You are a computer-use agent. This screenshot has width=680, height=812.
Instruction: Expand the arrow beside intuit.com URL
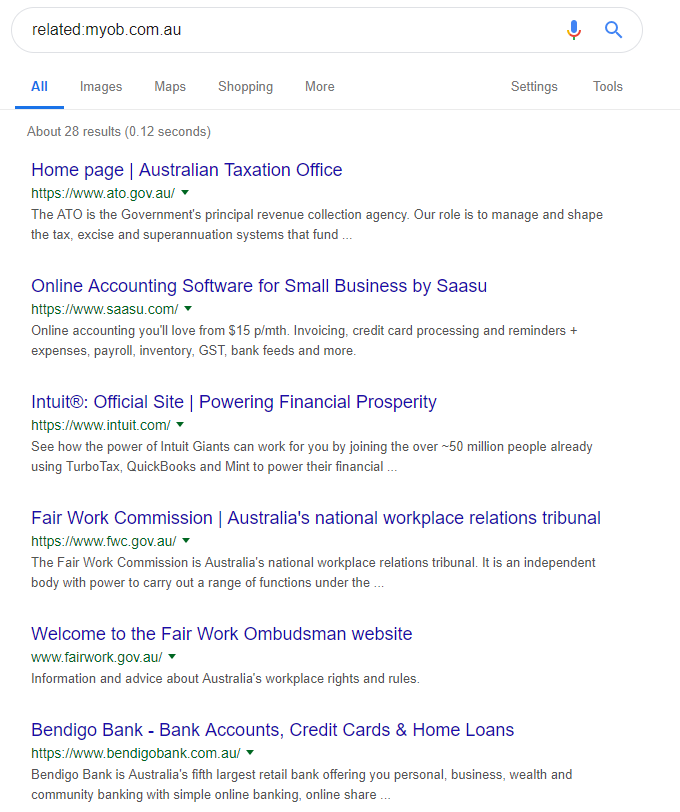[180, 425]
